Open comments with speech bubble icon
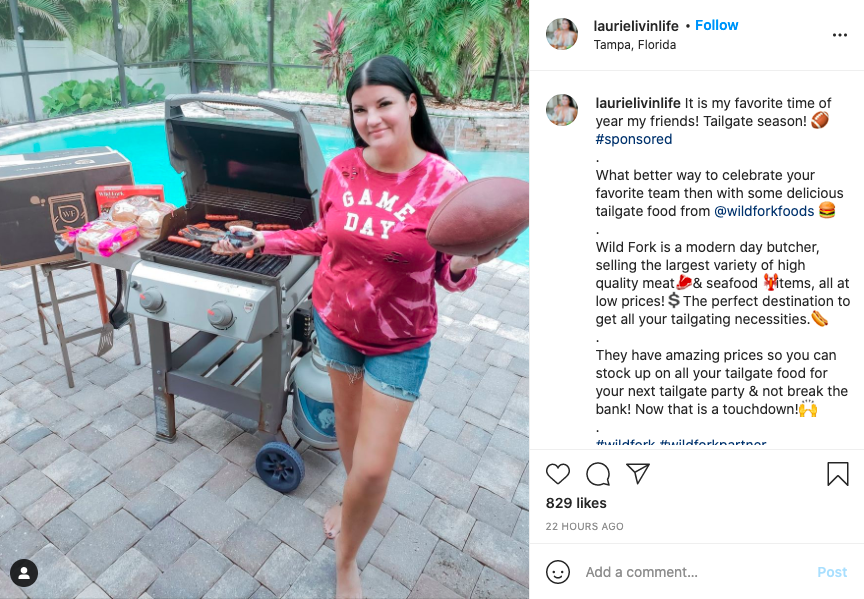The width and height of the screenshot is (864, 599). tap(598, 474)
